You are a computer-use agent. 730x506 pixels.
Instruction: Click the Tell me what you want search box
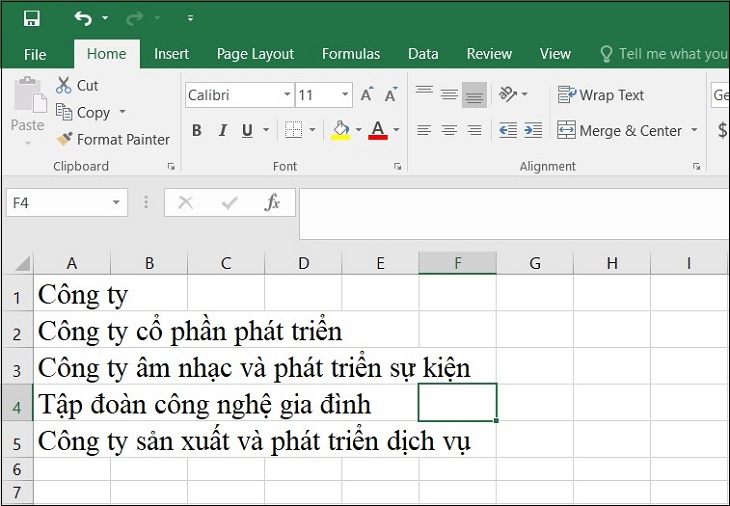(664, 54)
